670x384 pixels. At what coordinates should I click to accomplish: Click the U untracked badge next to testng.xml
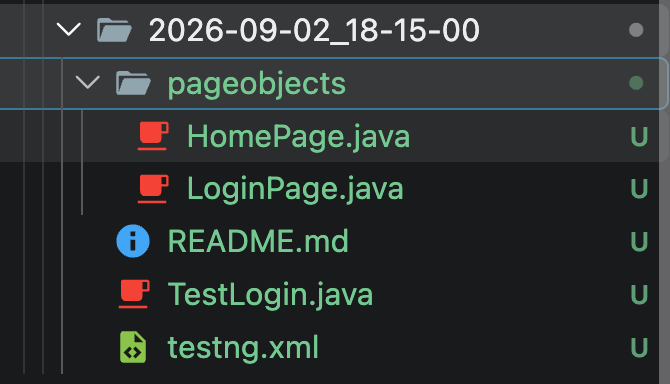pyautogui.click(x=639, y=347)
